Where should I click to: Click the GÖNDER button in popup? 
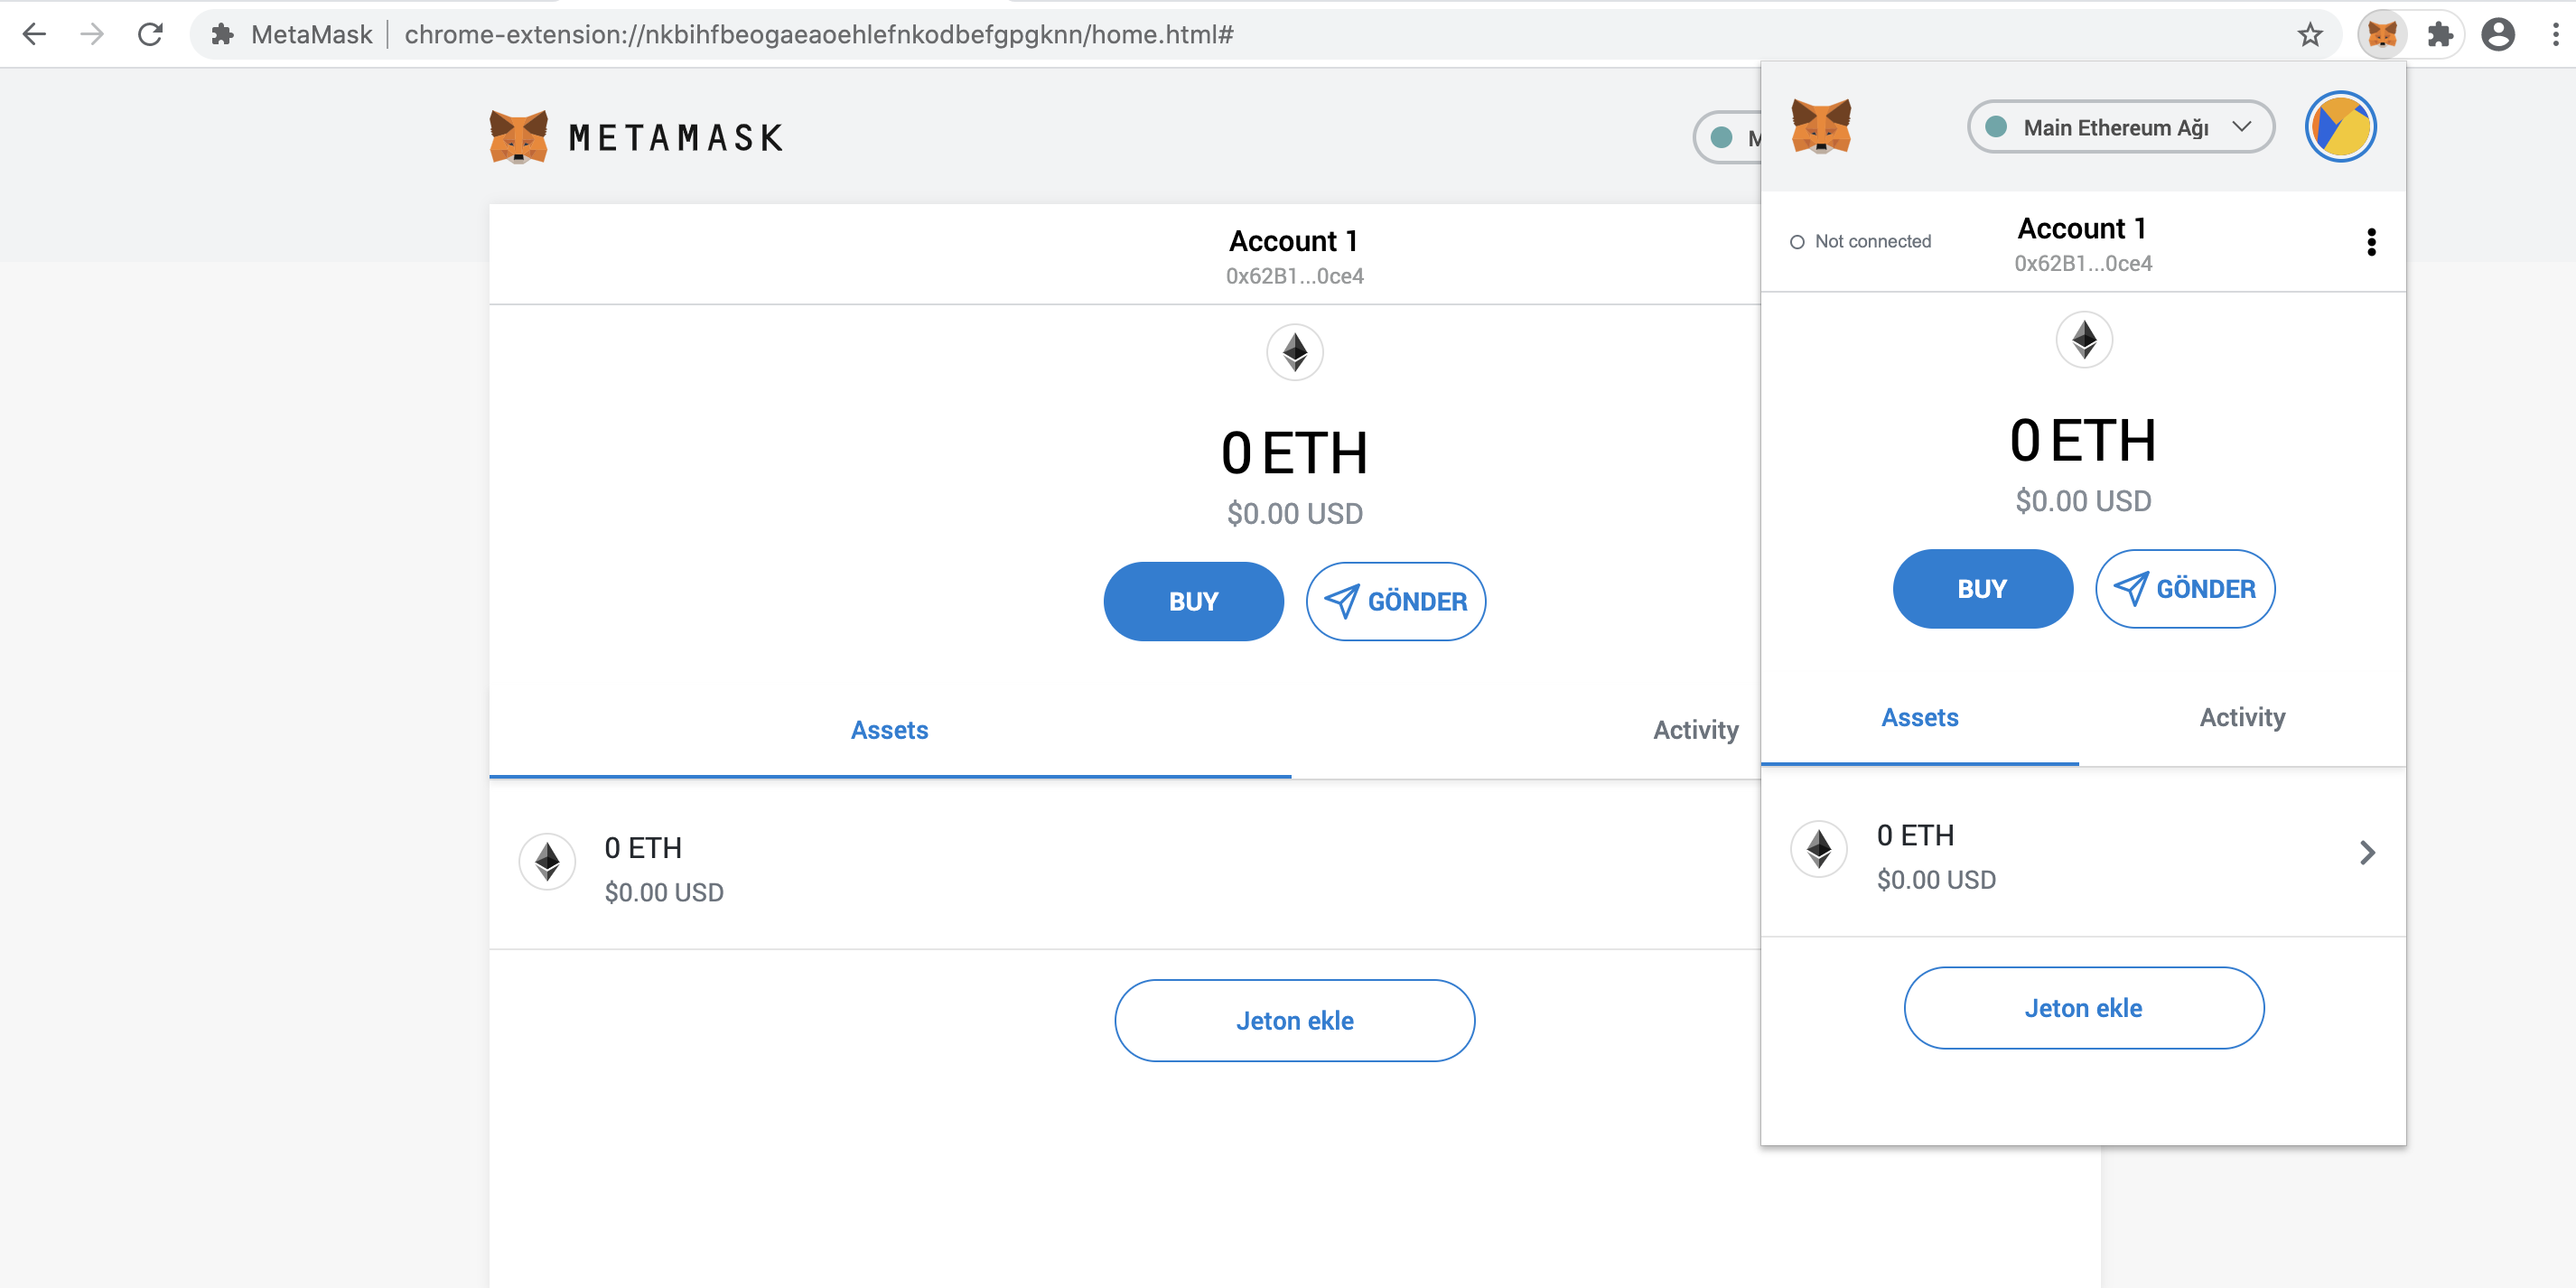tap(2185, 589)
